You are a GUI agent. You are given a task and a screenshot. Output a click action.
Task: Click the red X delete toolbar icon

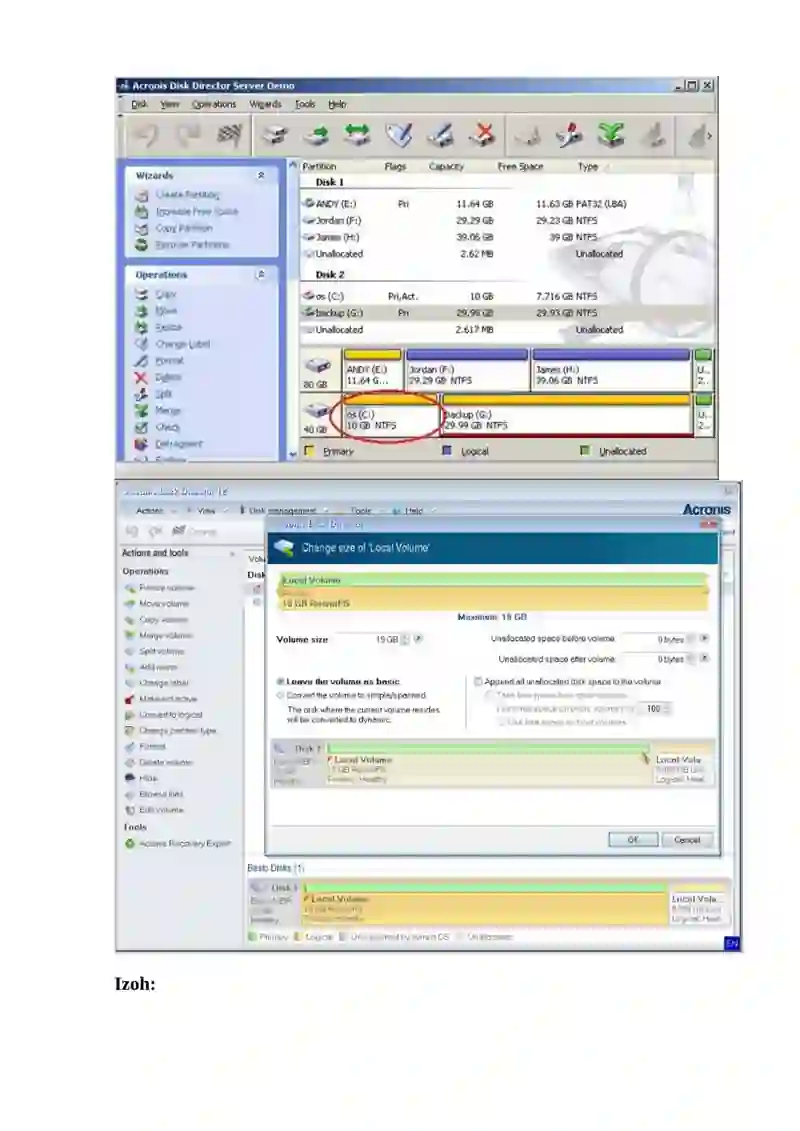click(x=481, y=136)
